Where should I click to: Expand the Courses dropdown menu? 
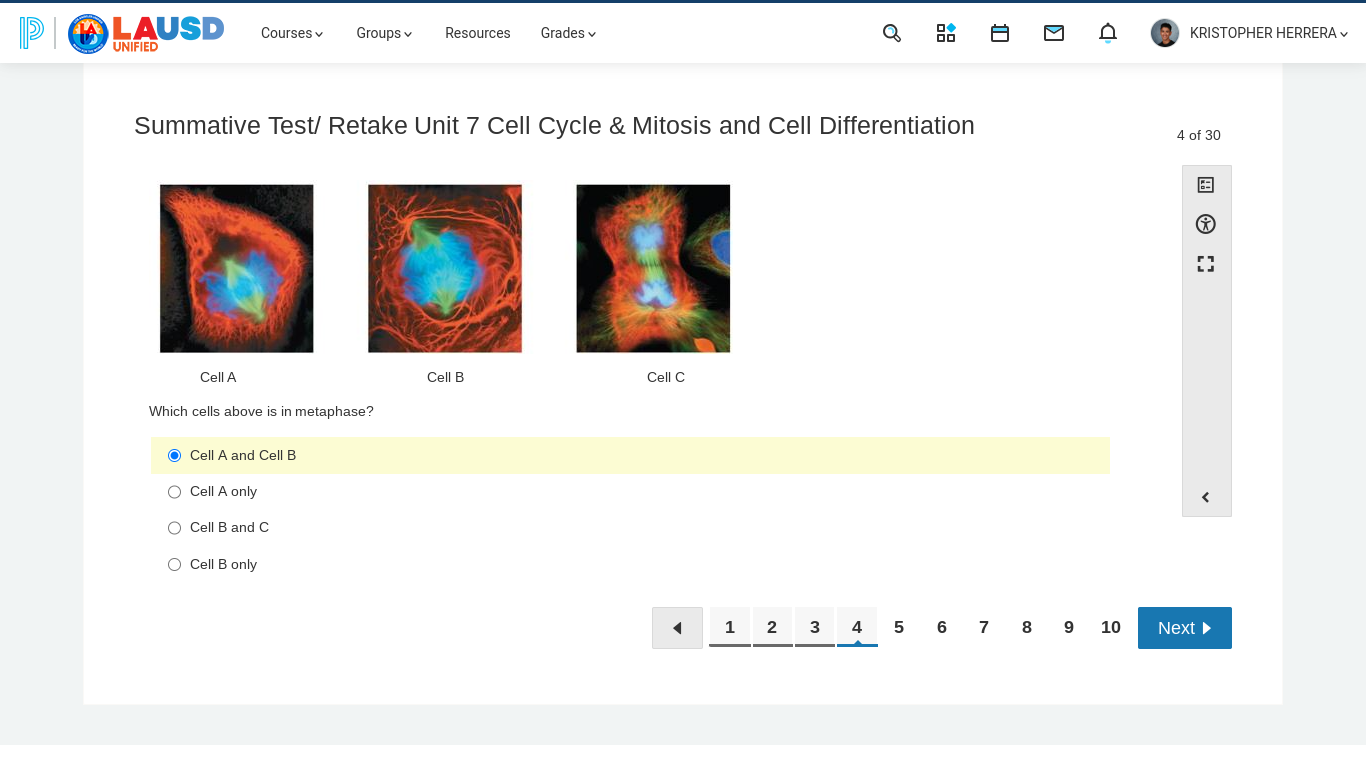pyautogui.click(x=292, y=33)
